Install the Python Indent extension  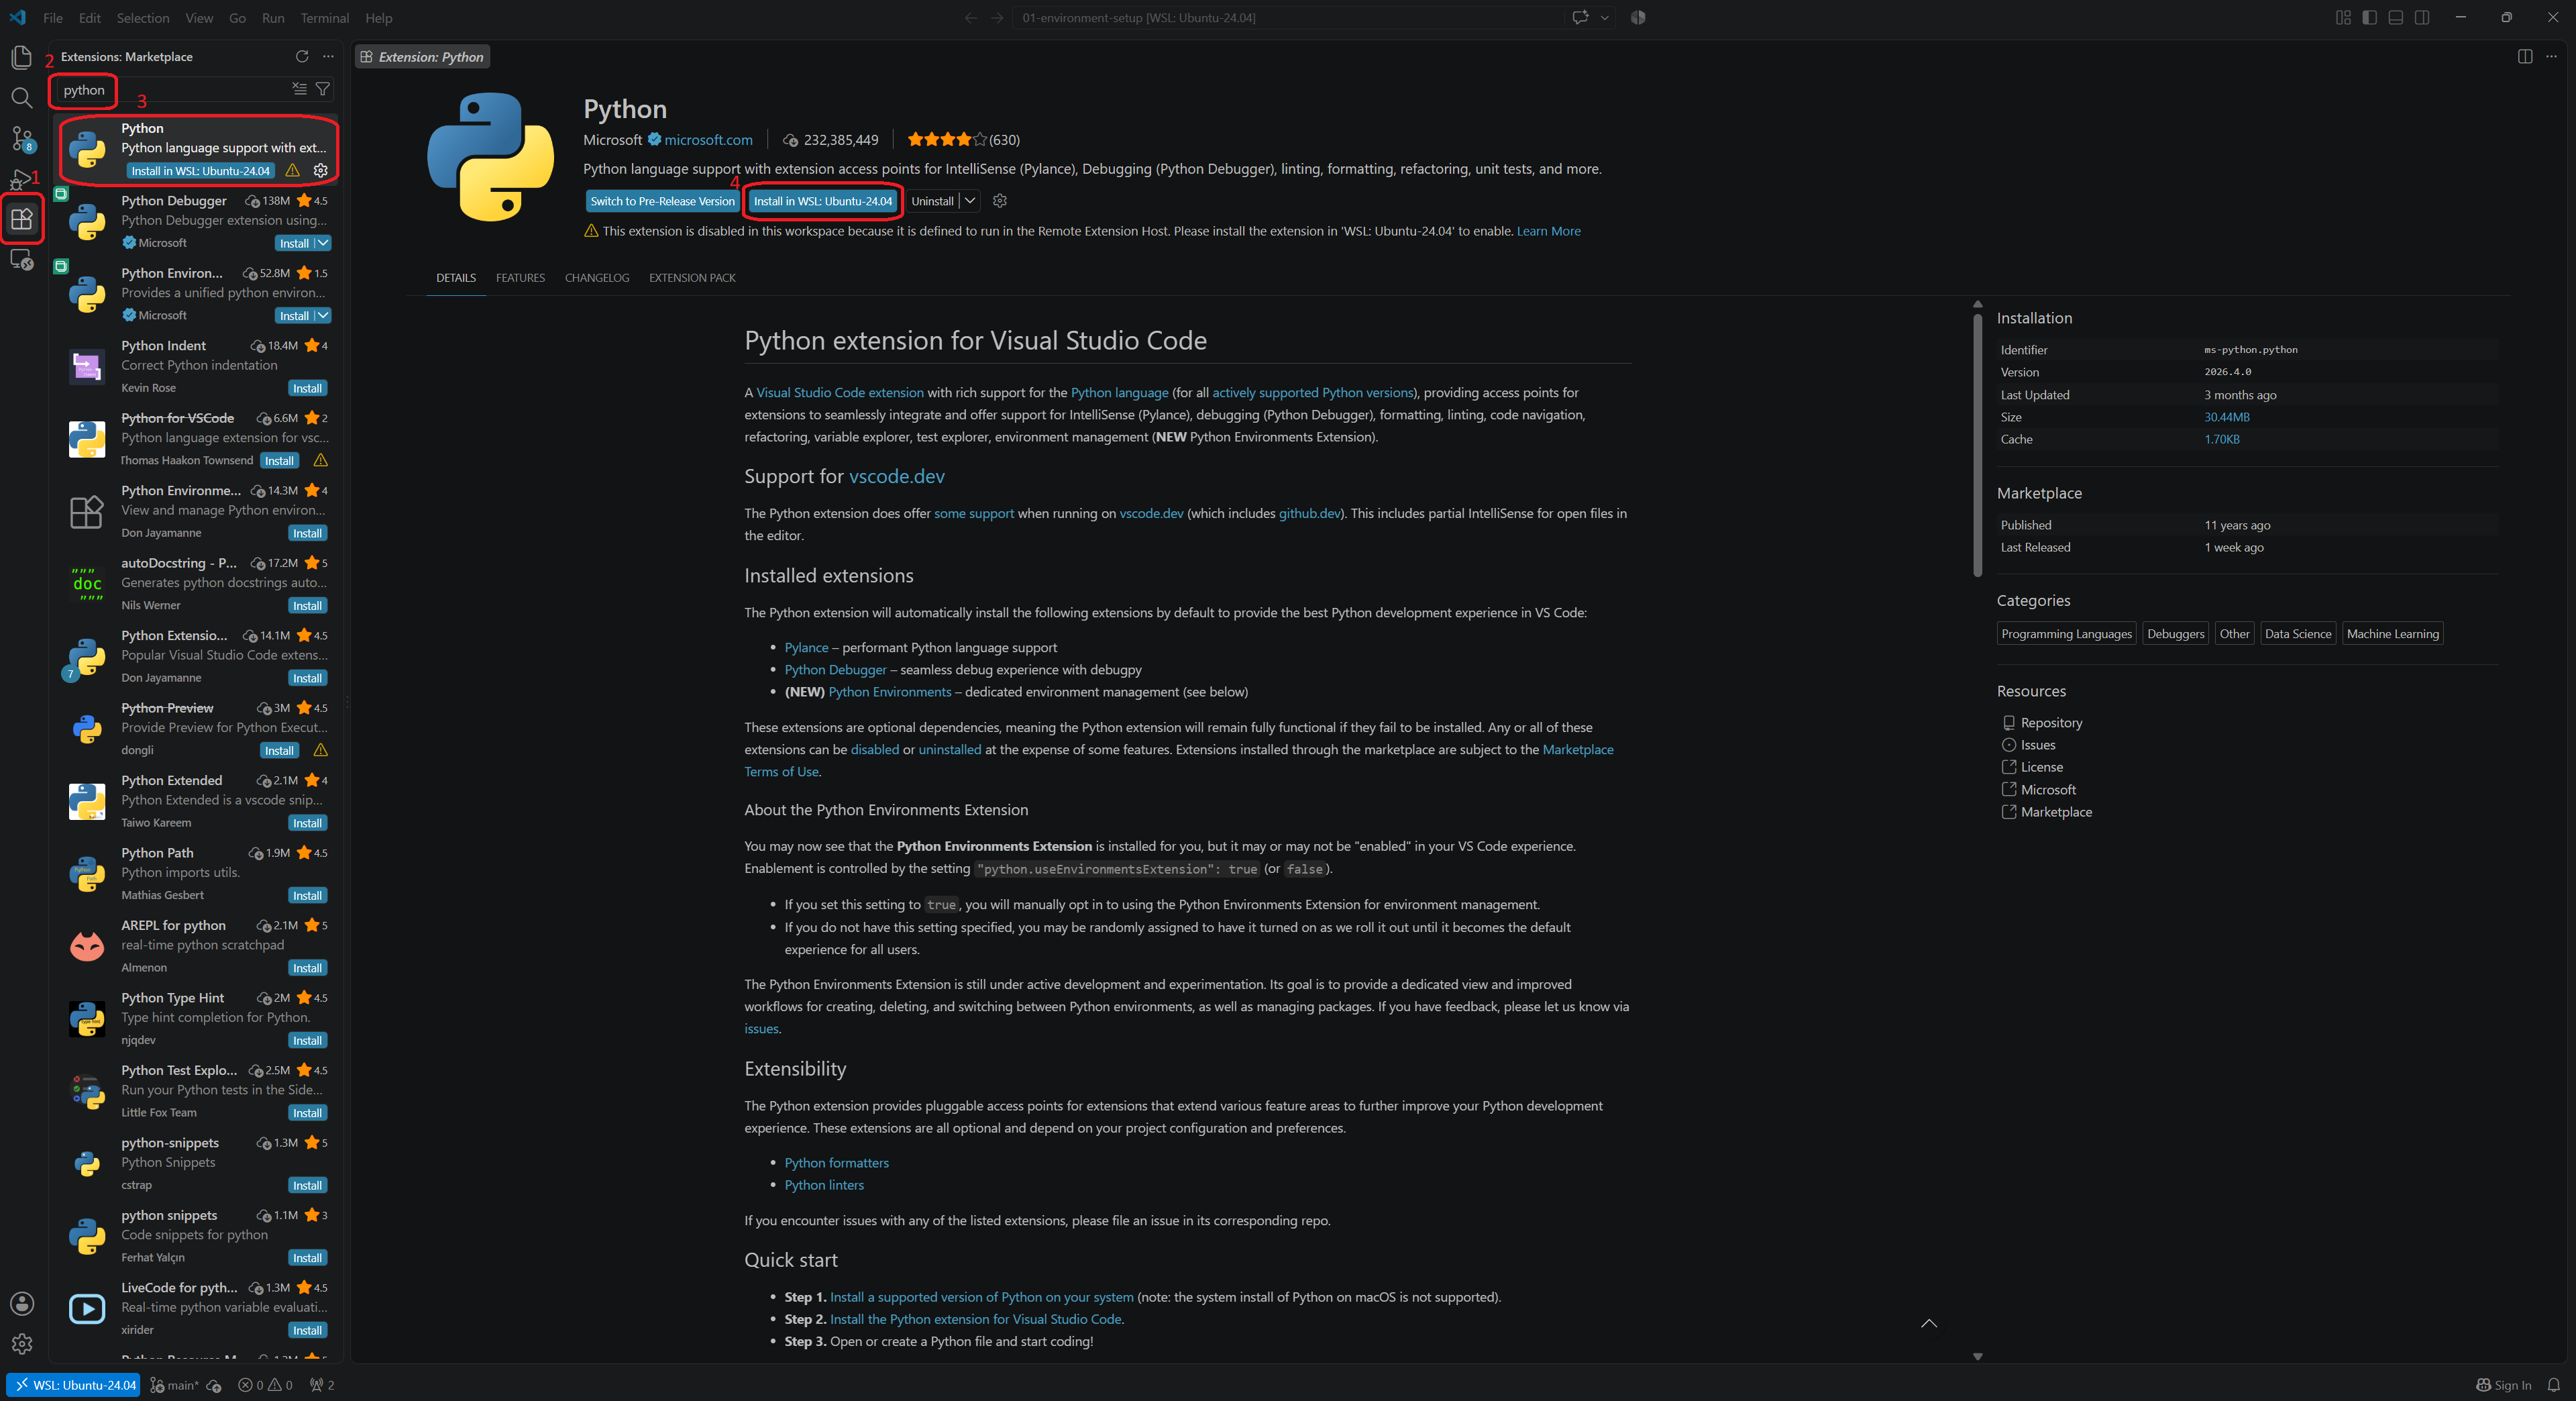point(307,388)
